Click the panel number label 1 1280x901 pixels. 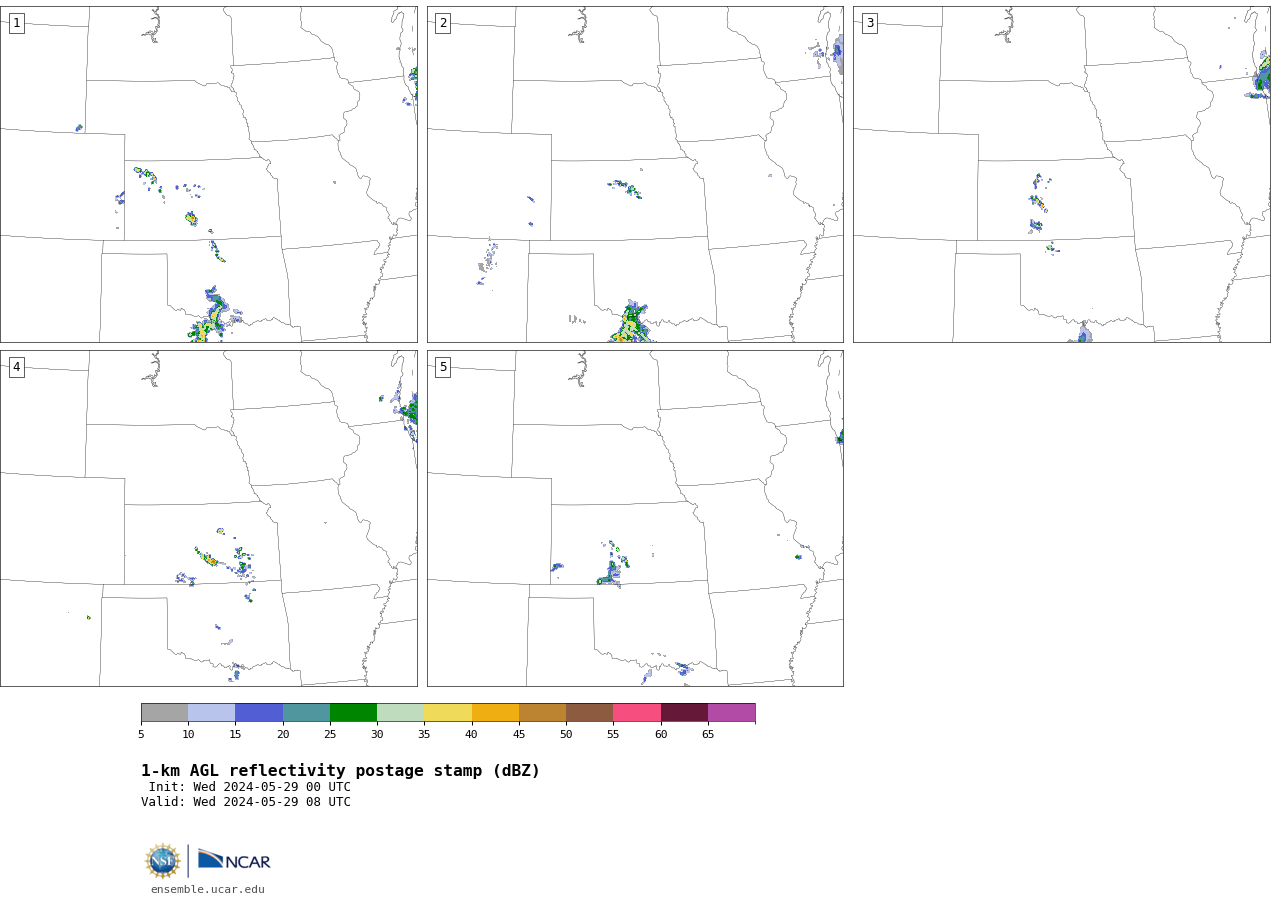click(16, 23)
